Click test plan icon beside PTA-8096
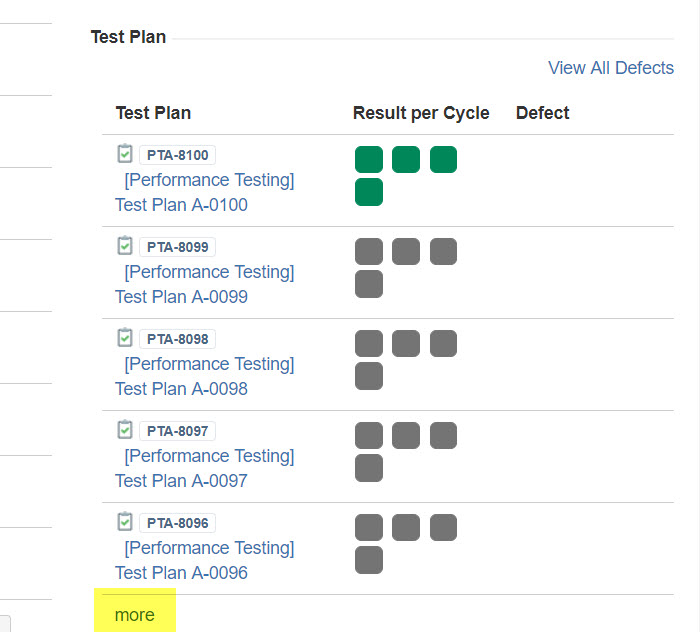Screen dimensions: 700x632 pyautogui.click(x=125, y=522)
